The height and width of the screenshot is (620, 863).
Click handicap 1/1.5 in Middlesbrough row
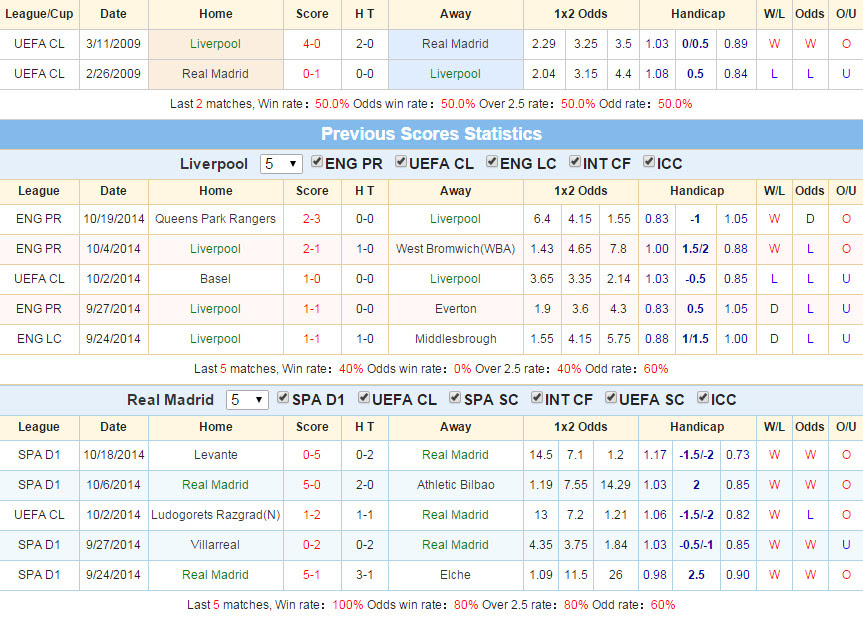click(x=695, y=339)
